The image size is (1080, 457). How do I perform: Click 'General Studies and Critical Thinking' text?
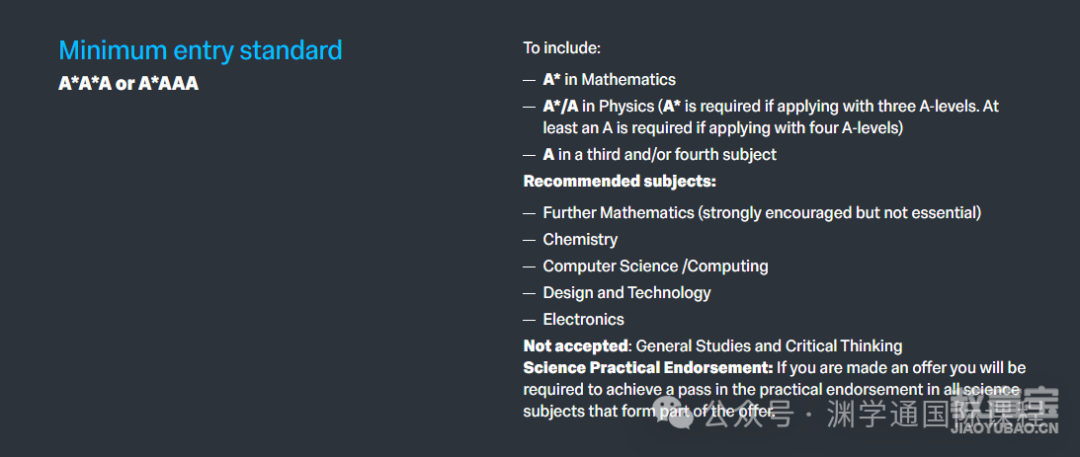(x=769, y=346)
